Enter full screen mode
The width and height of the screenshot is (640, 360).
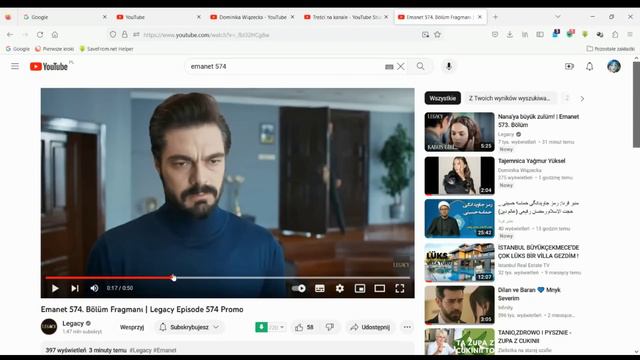(400, 289)
